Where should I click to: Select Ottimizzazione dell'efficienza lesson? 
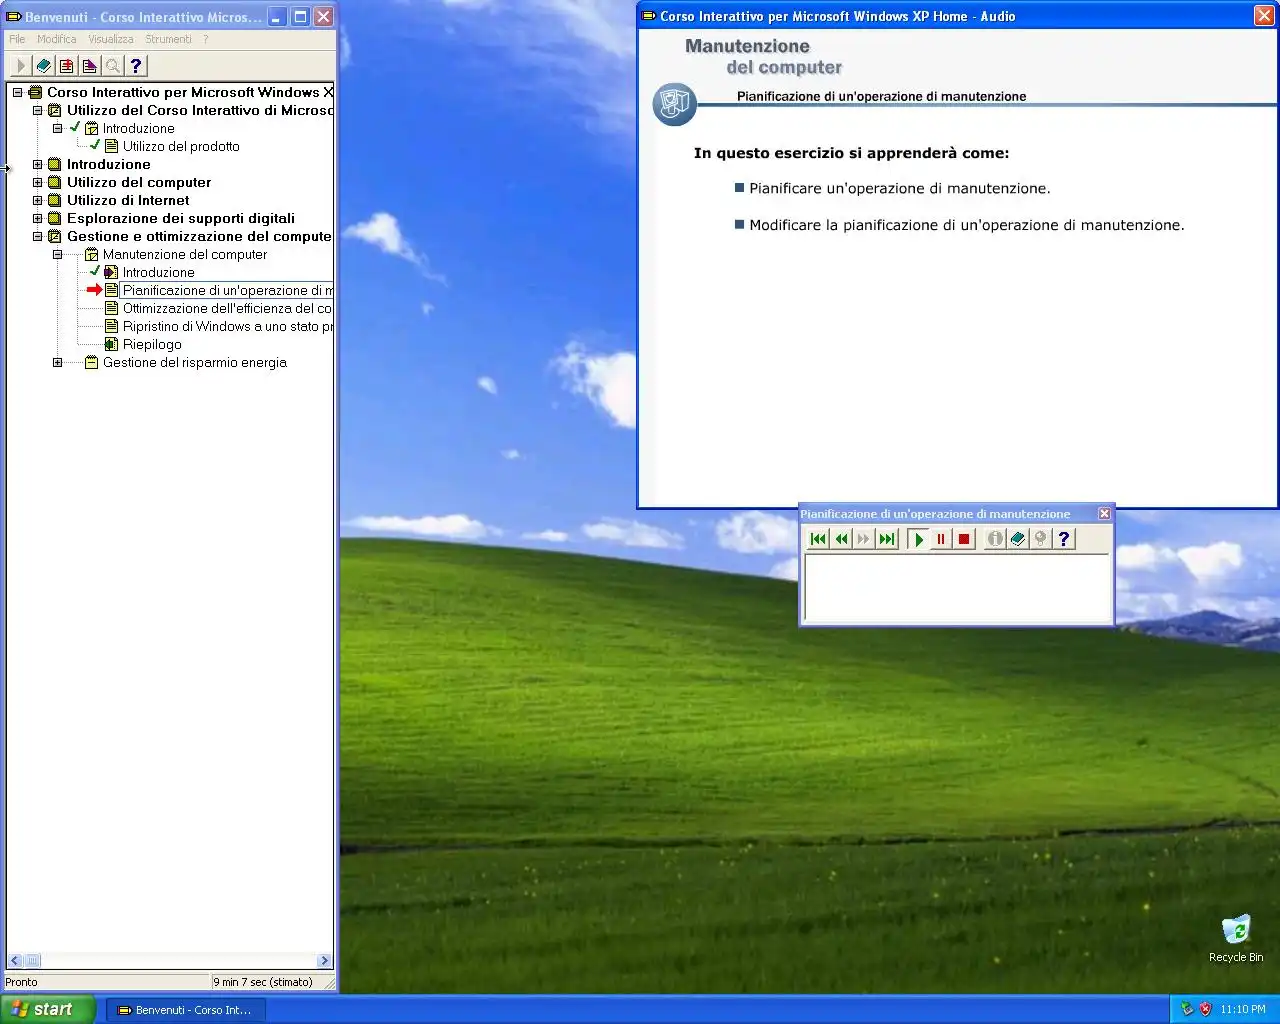pyautogui.click(x=227, y=308)
